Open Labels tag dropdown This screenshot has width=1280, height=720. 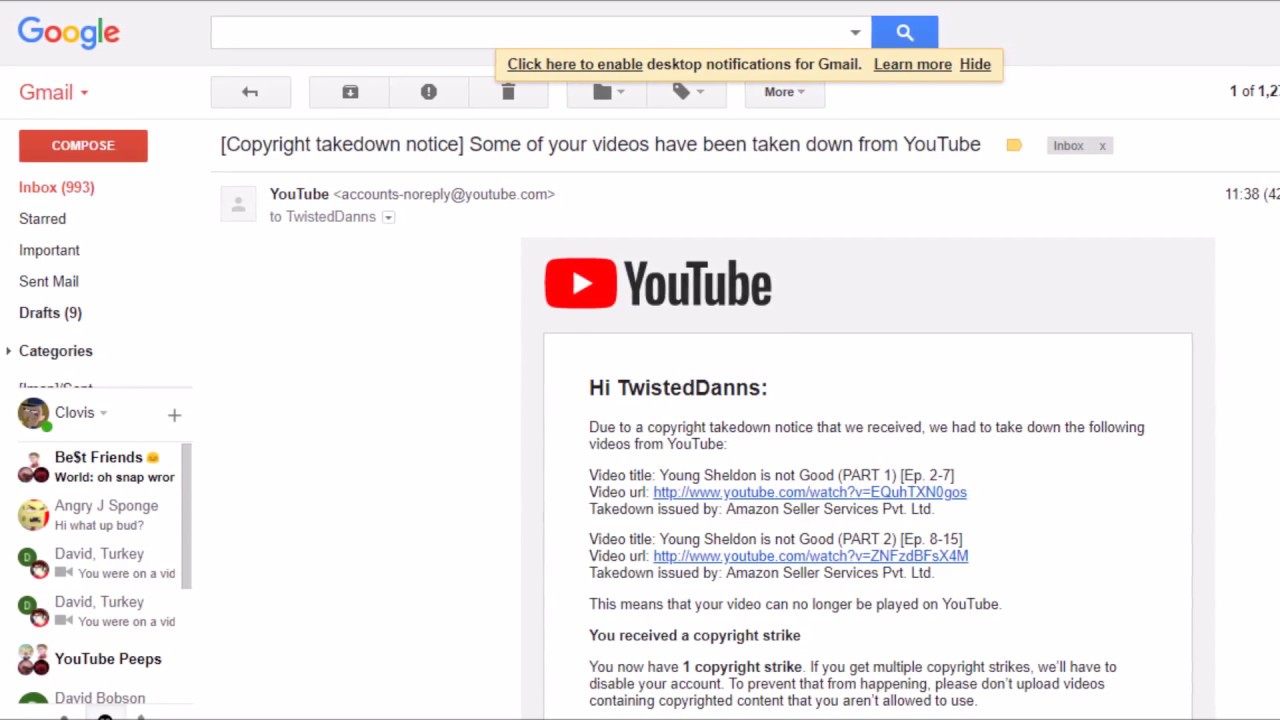[686, 92]
